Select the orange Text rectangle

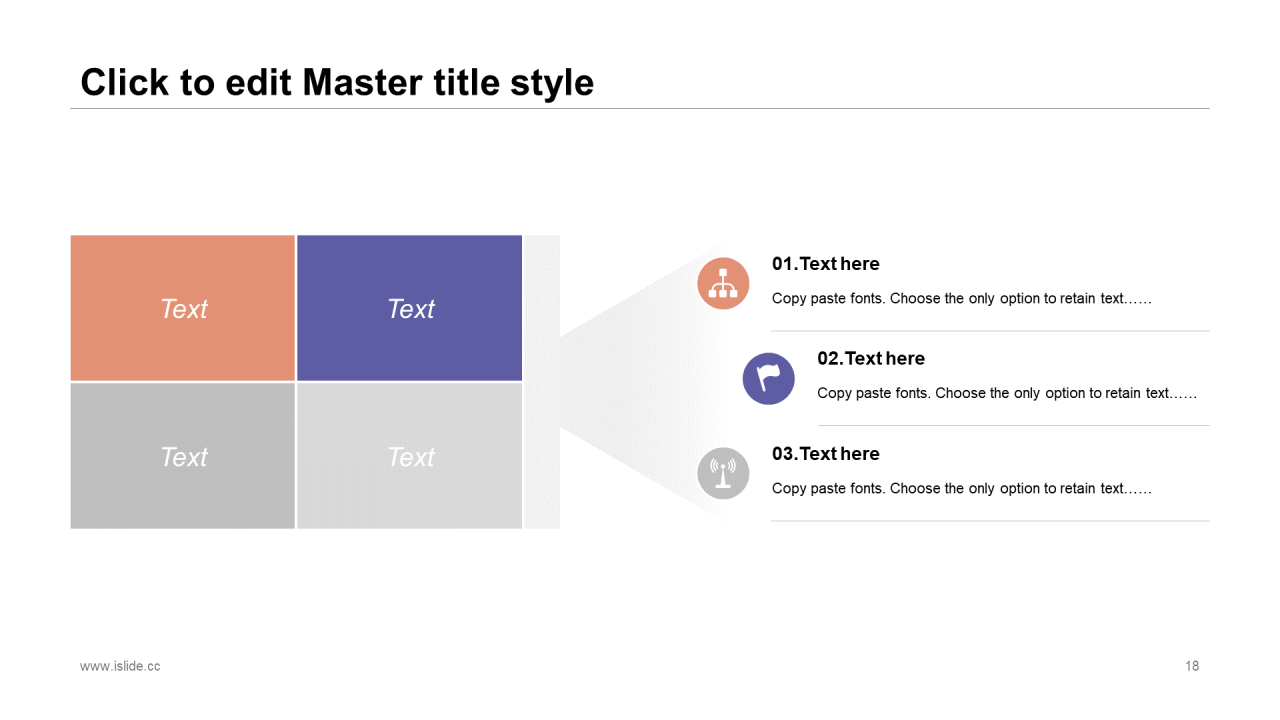pyautogui.click(x=183, y=308)
